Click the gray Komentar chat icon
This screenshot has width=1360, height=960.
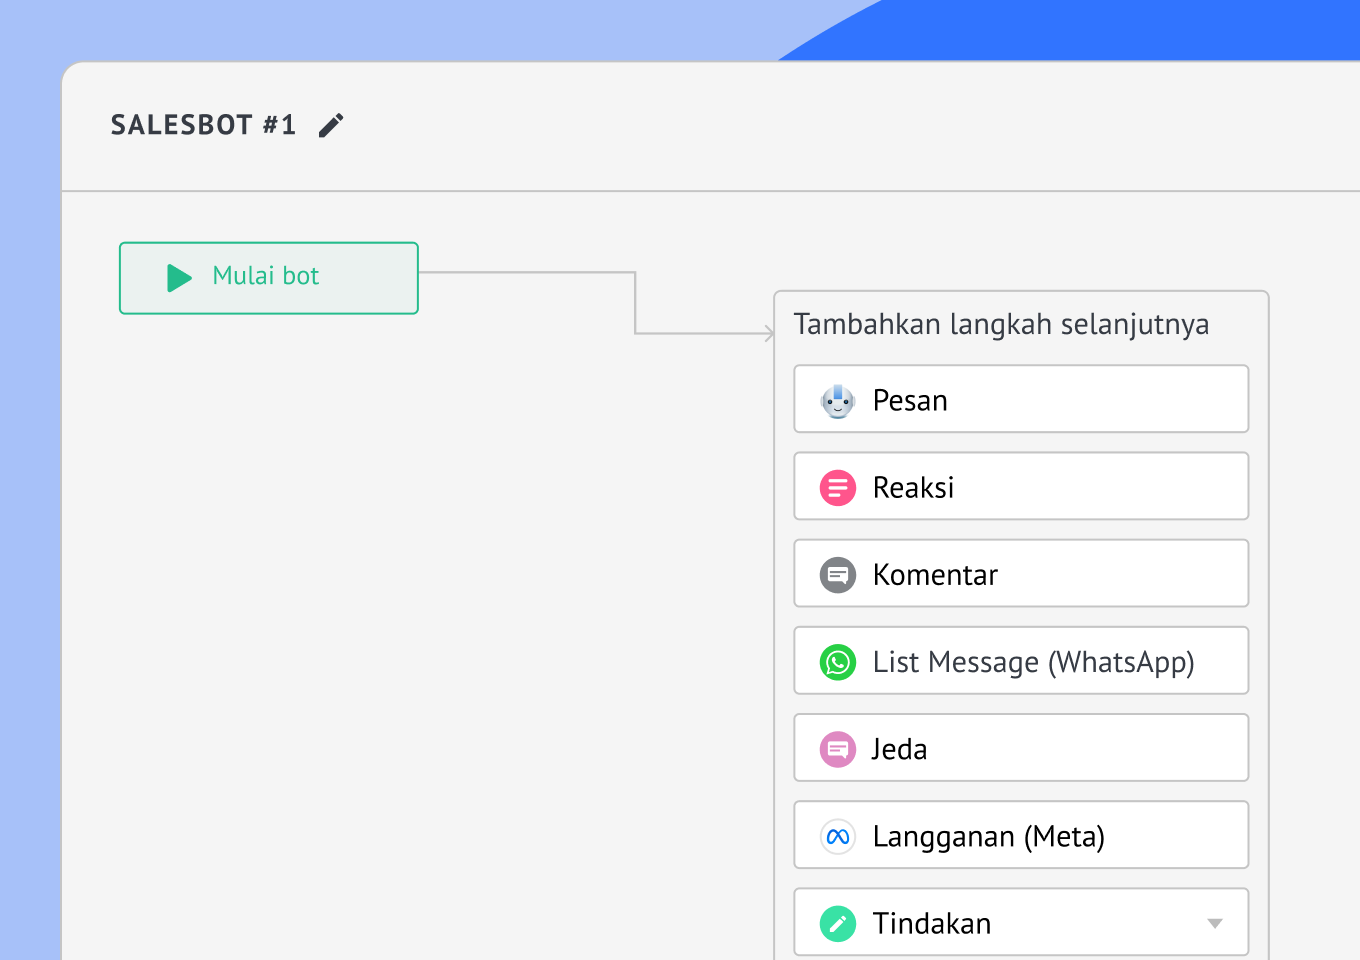coord(838,575)
